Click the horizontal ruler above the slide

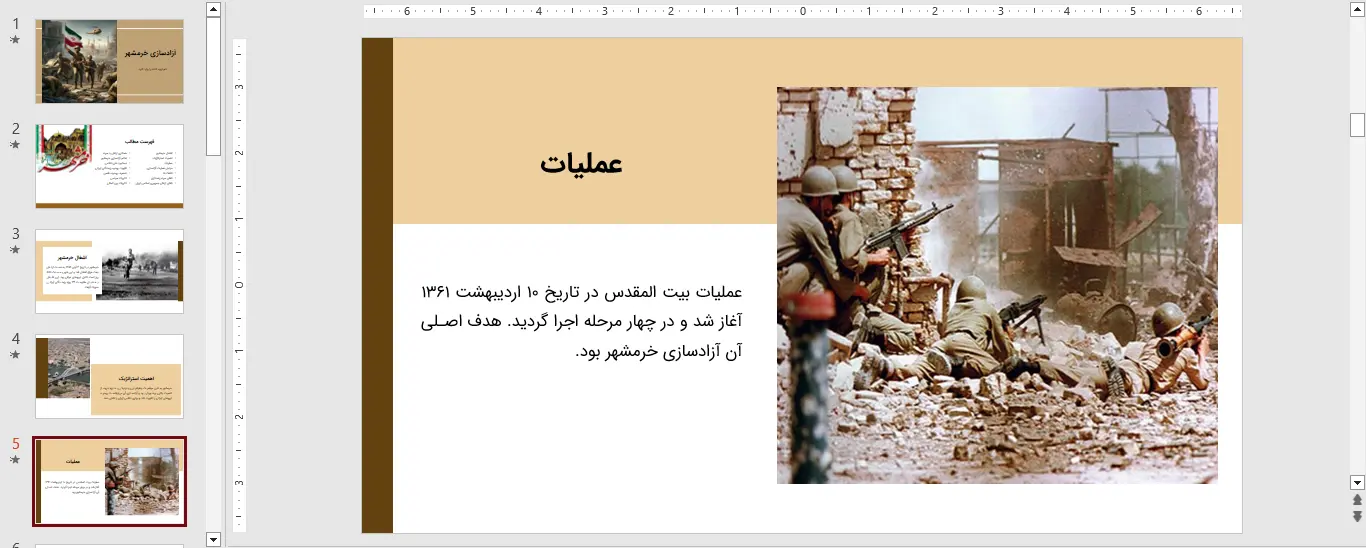803,12
